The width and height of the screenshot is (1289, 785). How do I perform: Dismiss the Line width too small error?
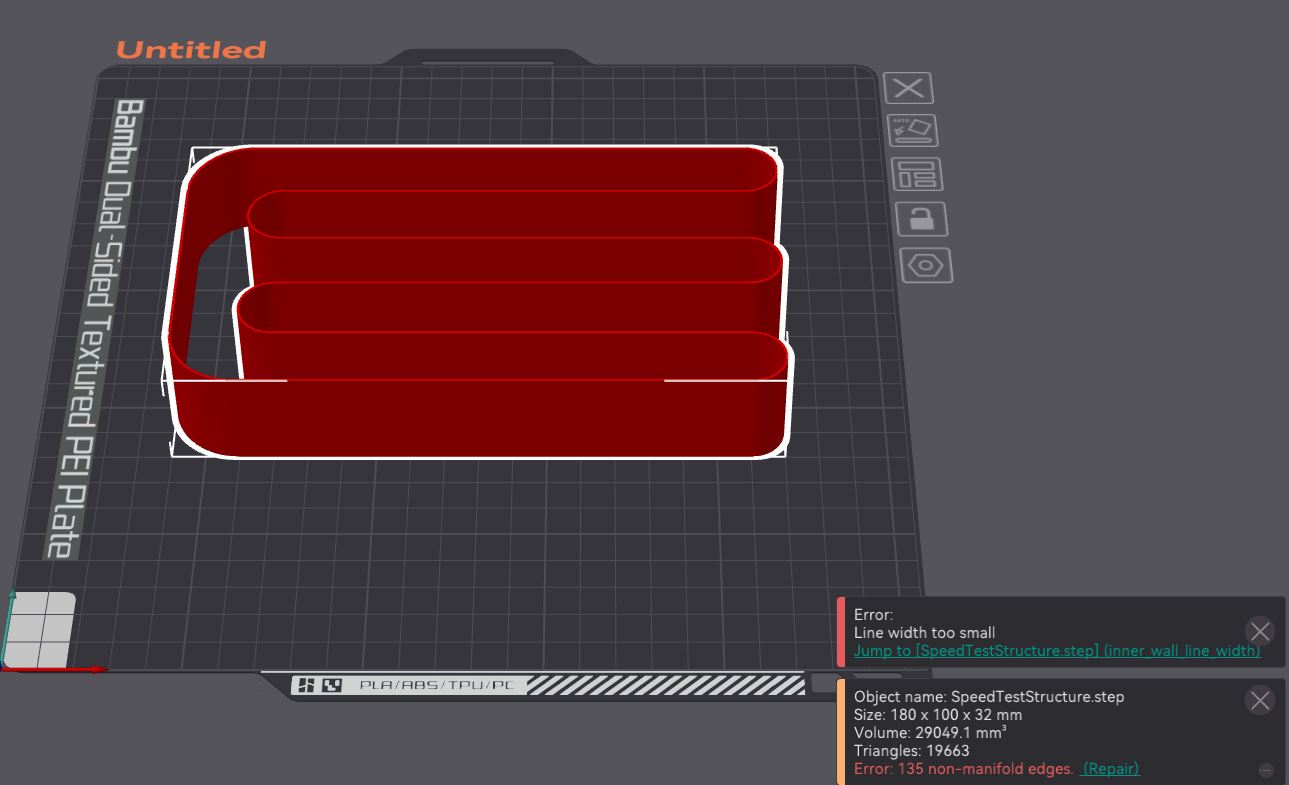click(1258, 631)
